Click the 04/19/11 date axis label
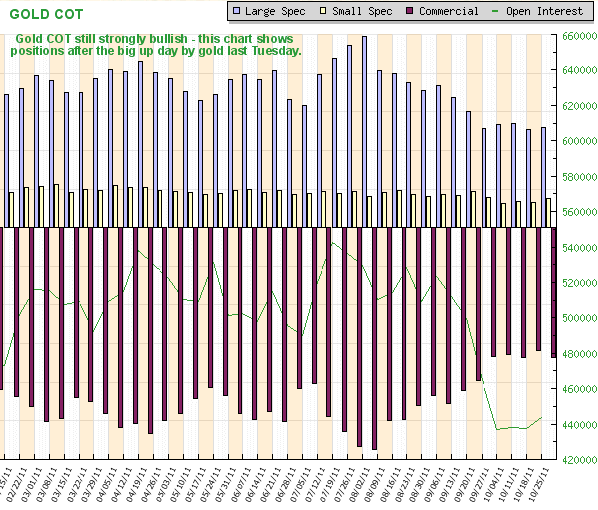 (x=136, y=484)
